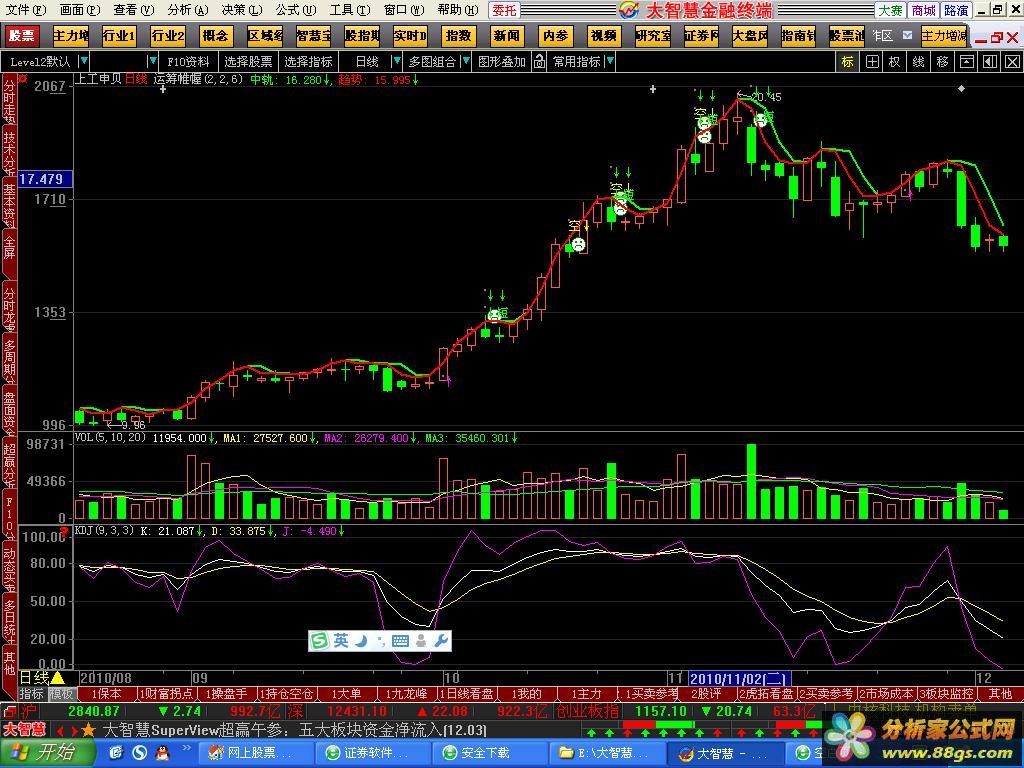Screen dimensions: 1024x768
Task: Open the 视频 toolbar item
Action: tap(603, 36)
